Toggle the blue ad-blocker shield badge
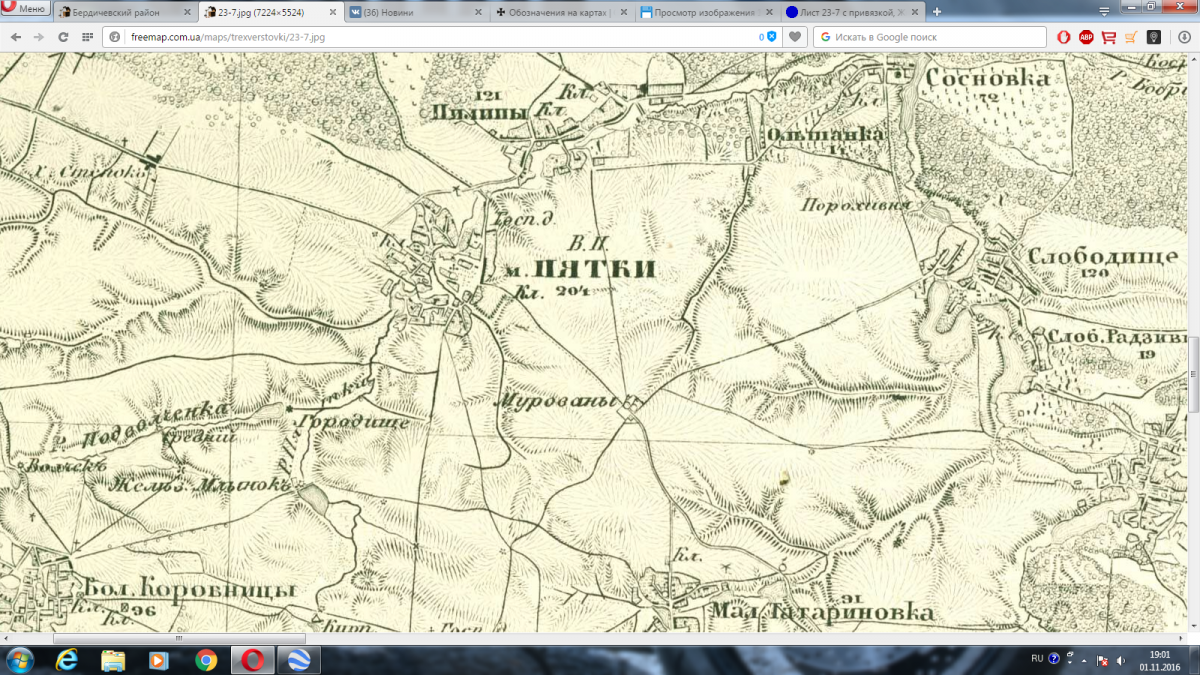 point(771,37)
